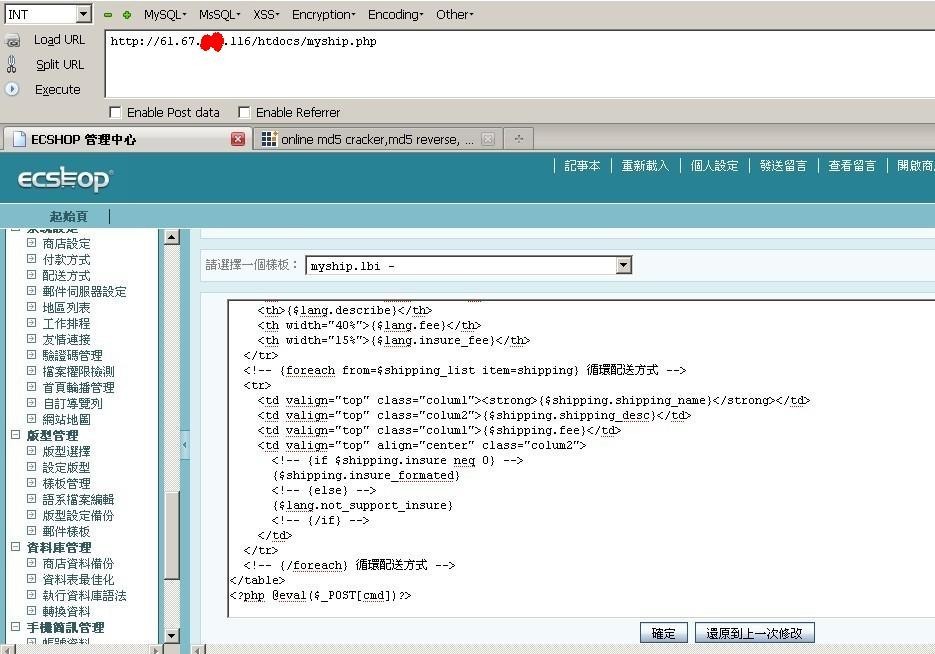Click the green plus icon in HackBar
935x654 pixels.
click(x=126, y=15)
